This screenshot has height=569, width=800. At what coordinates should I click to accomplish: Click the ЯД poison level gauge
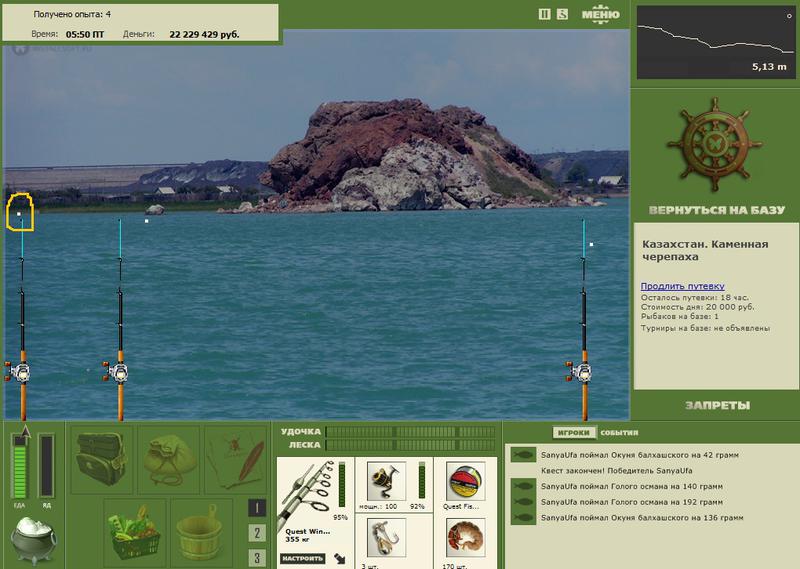(46, 465)
